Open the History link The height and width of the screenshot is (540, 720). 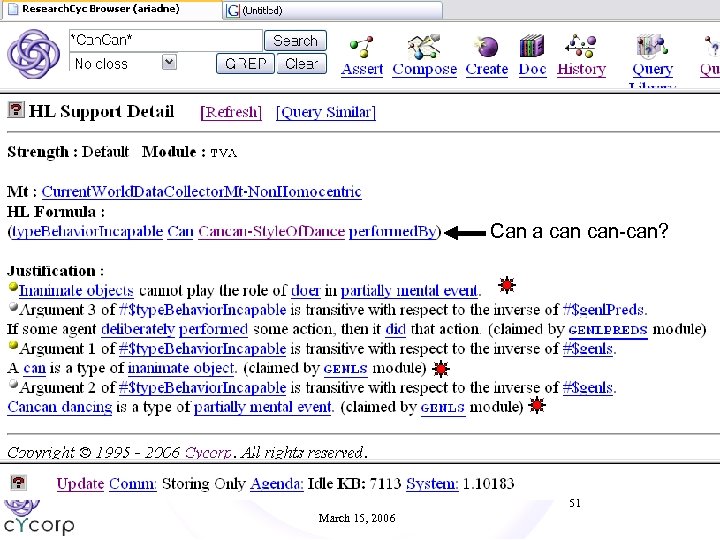pos(581,69)
